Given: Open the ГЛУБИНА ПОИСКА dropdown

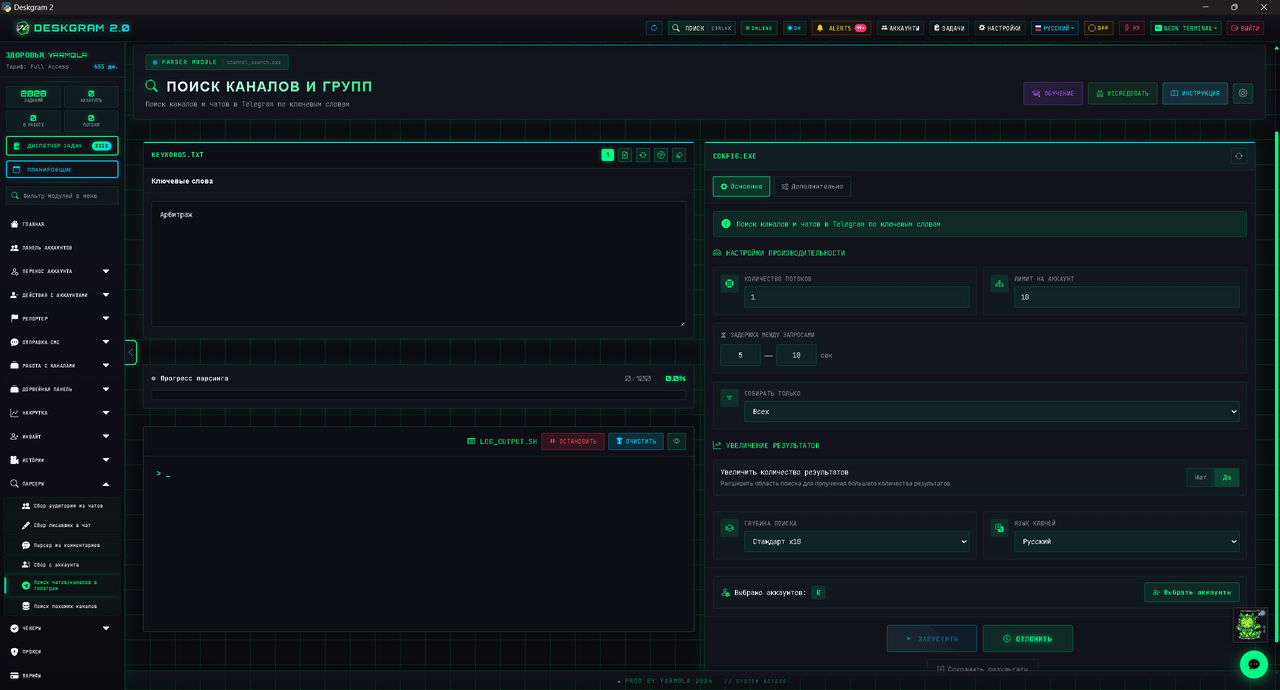Looking at the screenshot, I should [x=857, y=541].
